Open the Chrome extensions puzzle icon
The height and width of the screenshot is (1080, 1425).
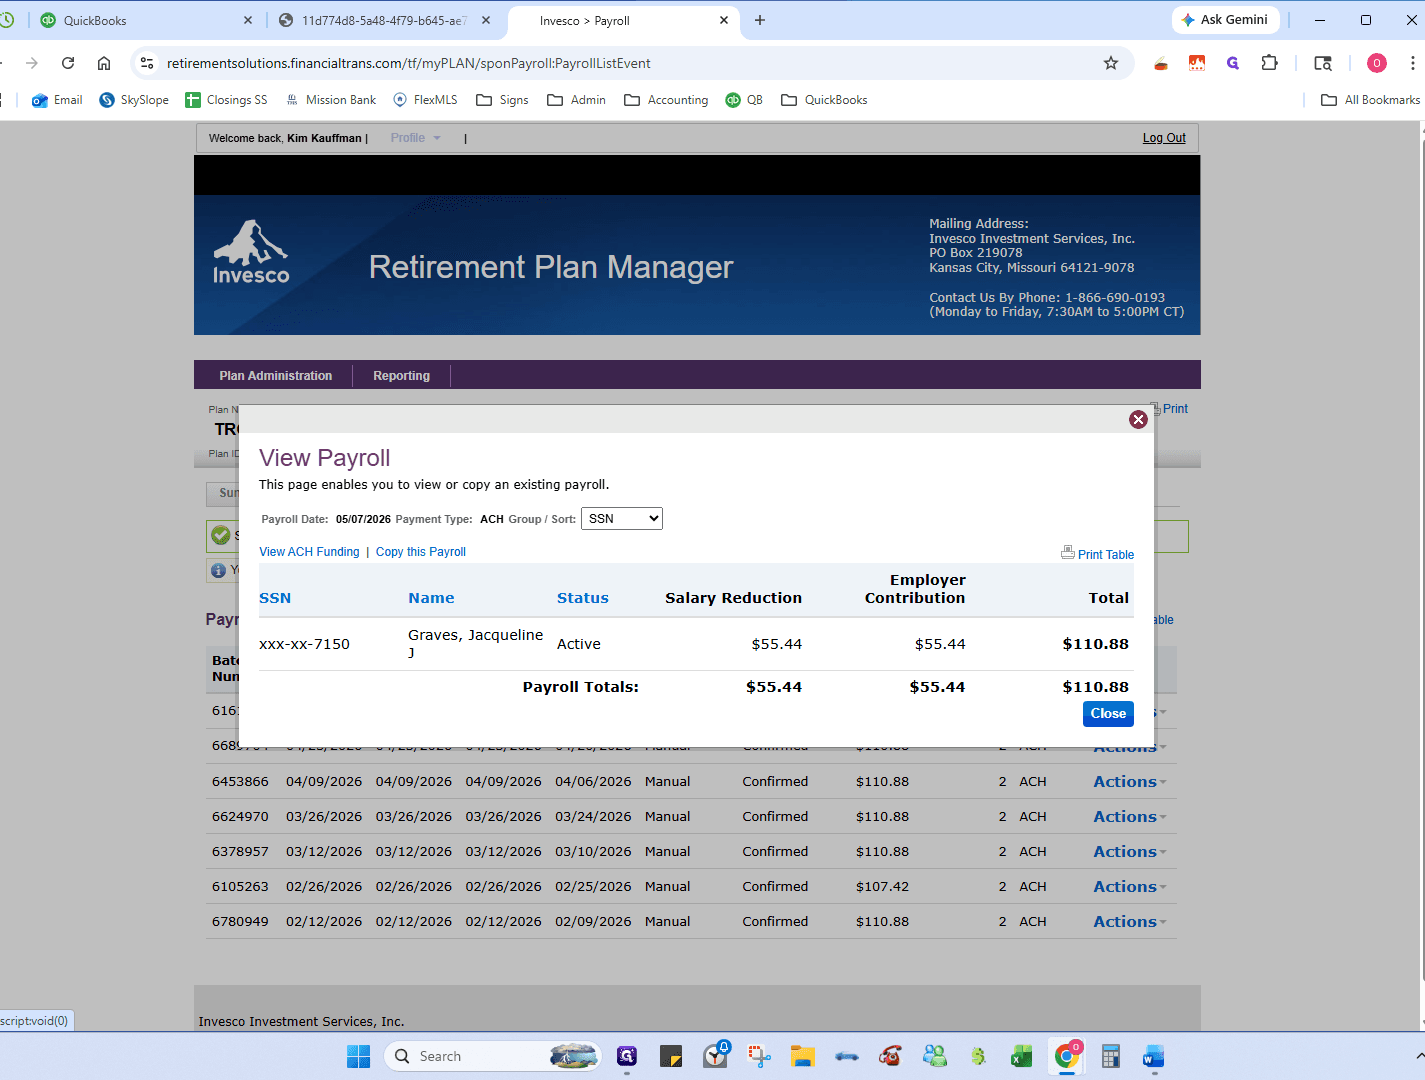click(x=1269, y=63)
